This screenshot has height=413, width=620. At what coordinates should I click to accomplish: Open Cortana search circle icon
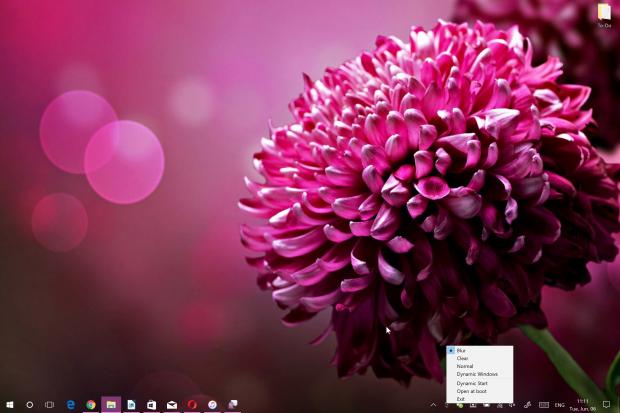(30, 405)
